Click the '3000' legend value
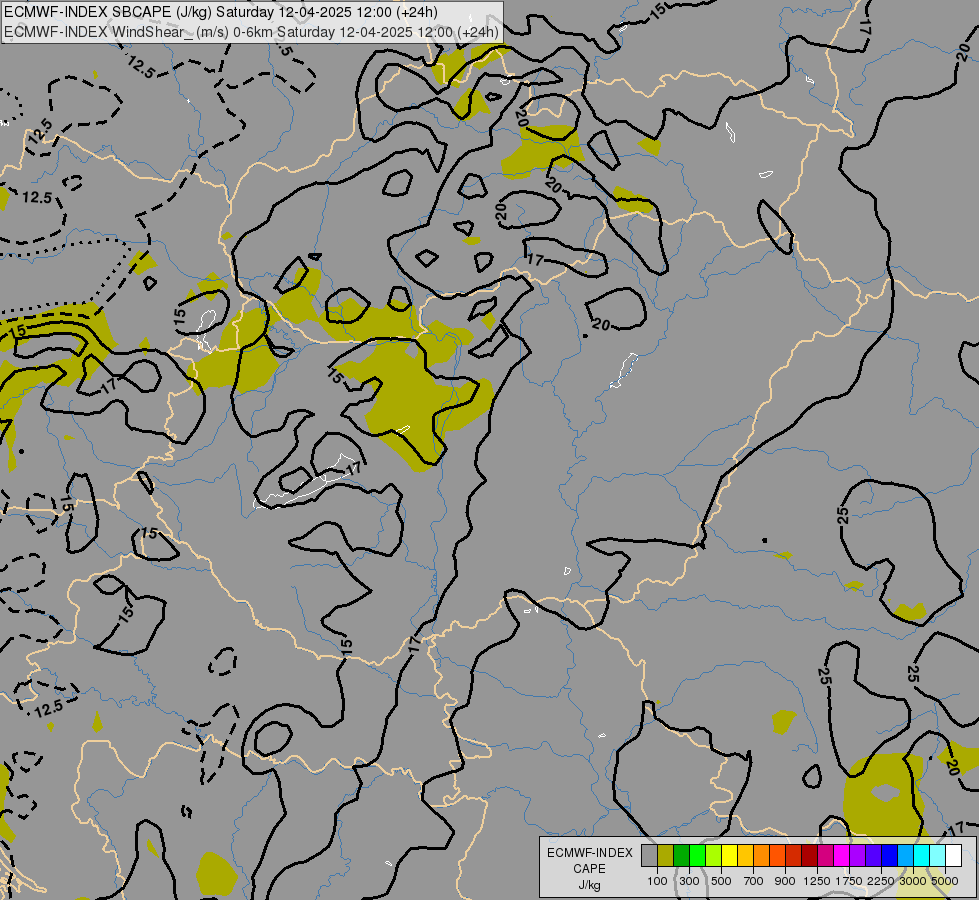Viewport: 979px width, 900px height. pyautogui.click(x=913, y=881)
